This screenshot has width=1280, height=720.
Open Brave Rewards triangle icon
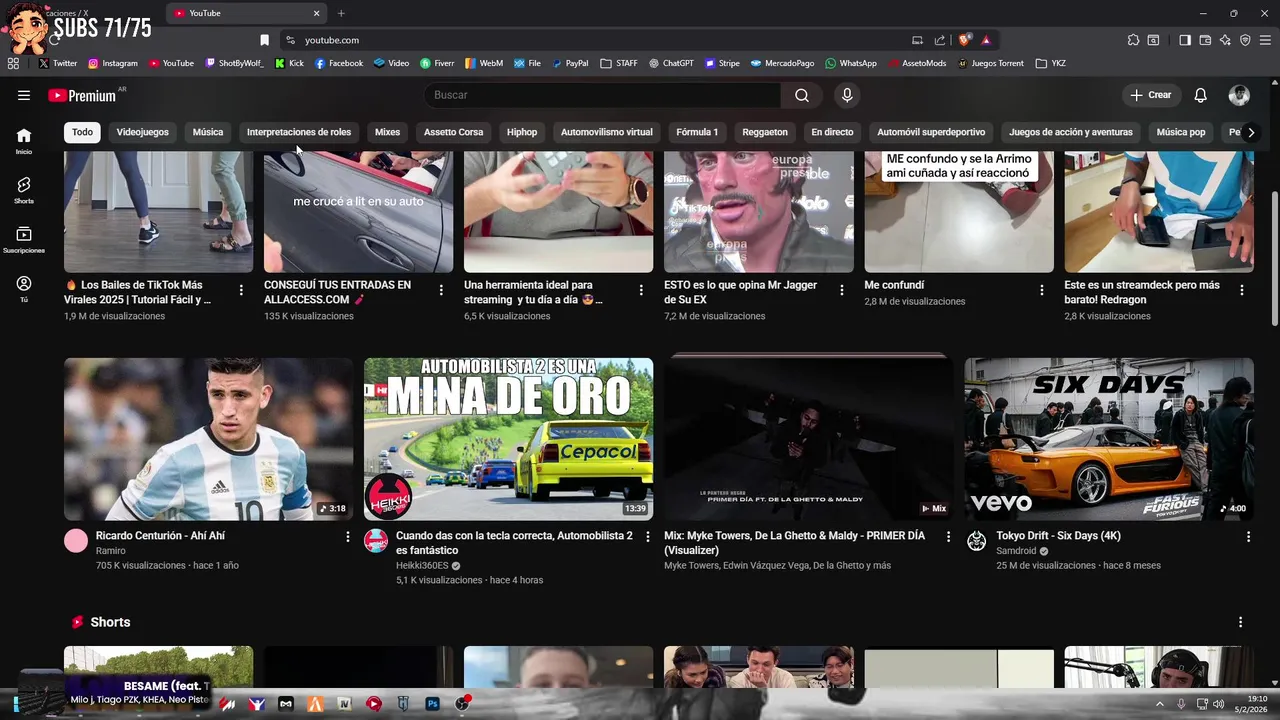point(986,40)
